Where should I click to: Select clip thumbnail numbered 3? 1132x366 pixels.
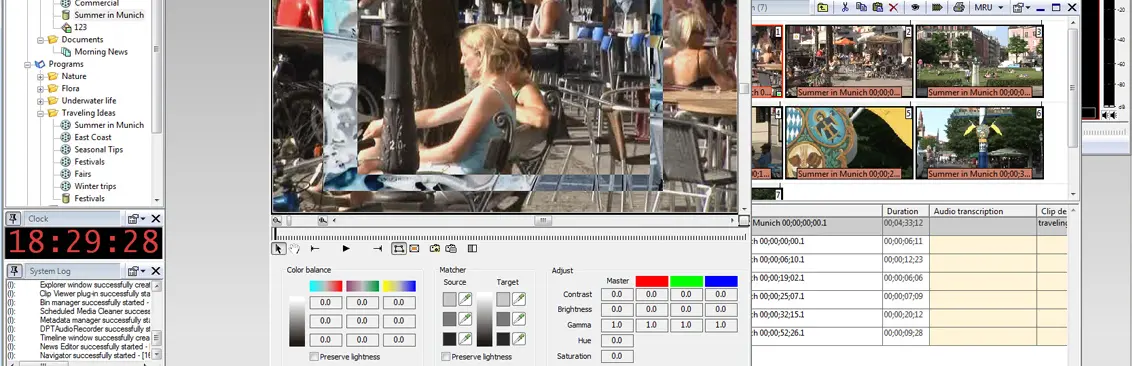pyautogui.click(x=979, y=61)
